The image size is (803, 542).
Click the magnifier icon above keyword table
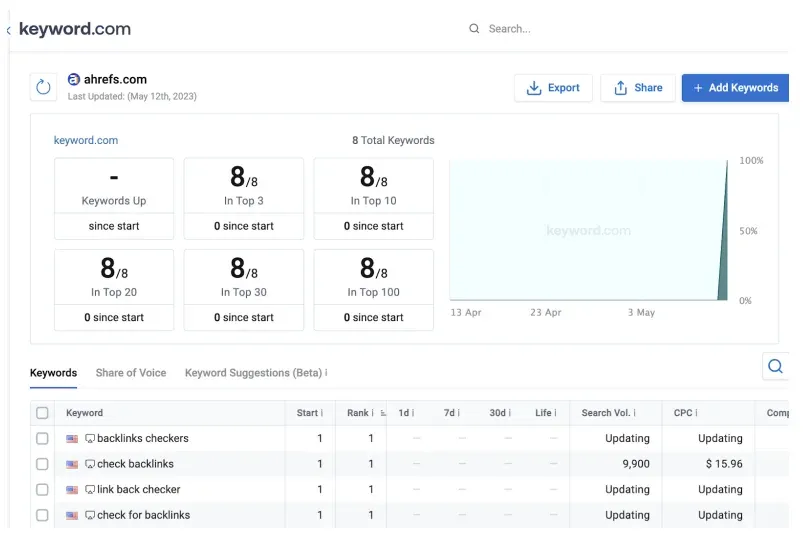point(775,367)
